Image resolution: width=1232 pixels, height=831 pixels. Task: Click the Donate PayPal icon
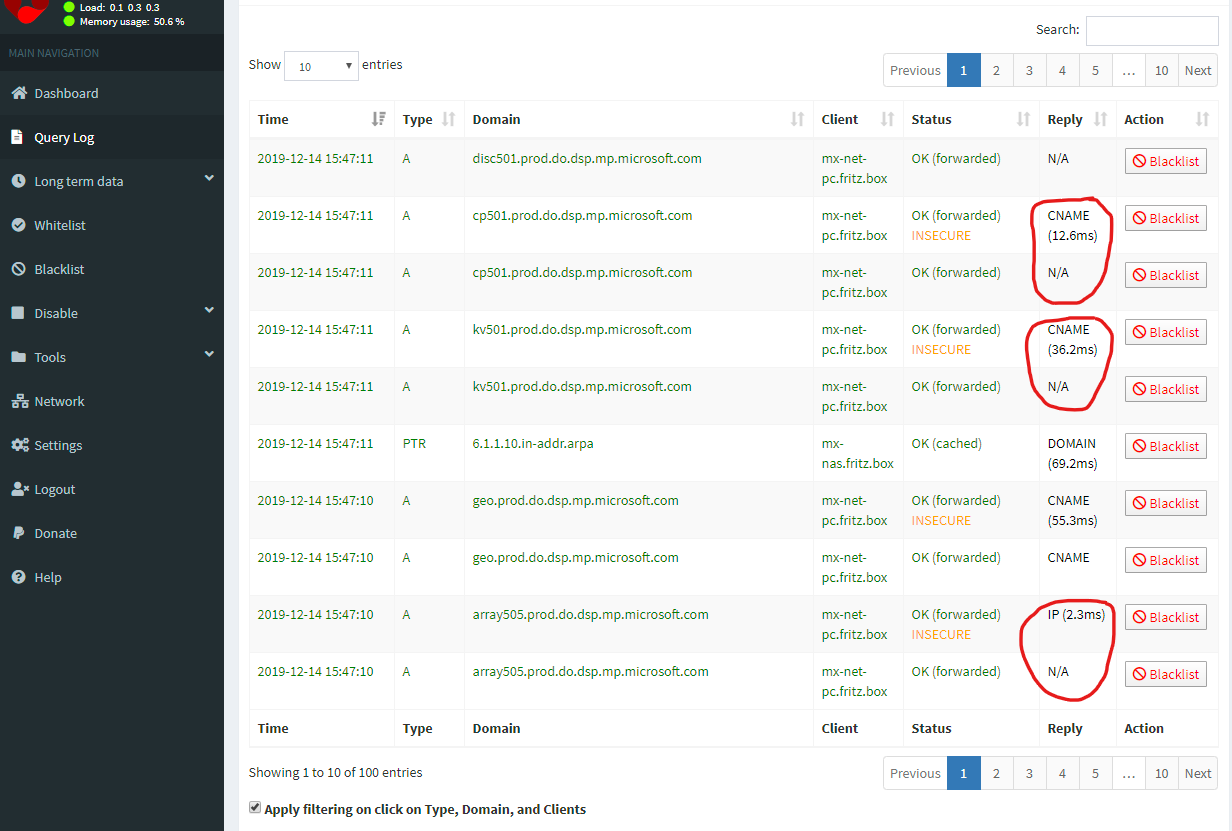[18, 533]
